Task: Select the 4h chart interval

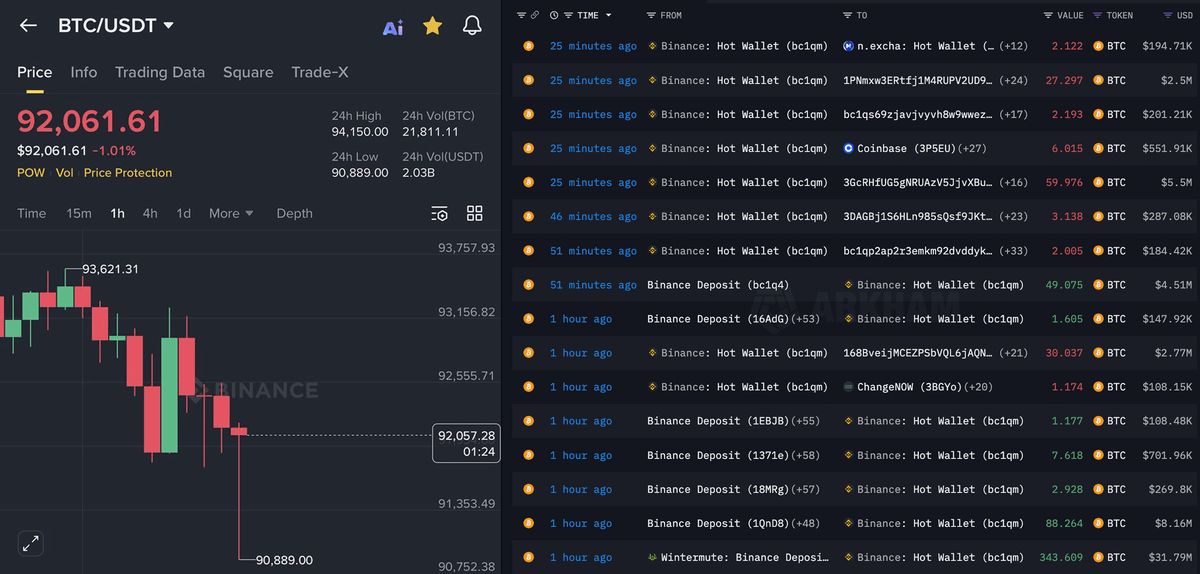Action: pos(150,213)
